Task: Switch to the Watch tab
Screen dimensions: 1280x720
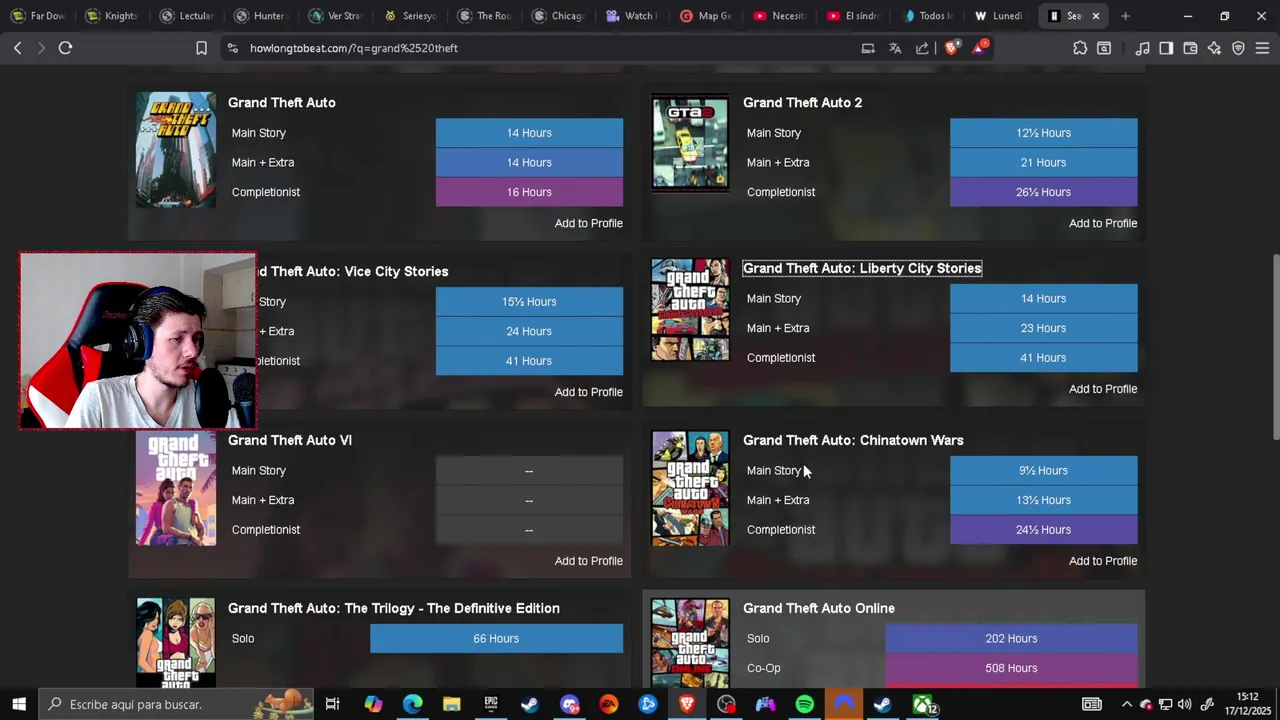Action: 632,16
